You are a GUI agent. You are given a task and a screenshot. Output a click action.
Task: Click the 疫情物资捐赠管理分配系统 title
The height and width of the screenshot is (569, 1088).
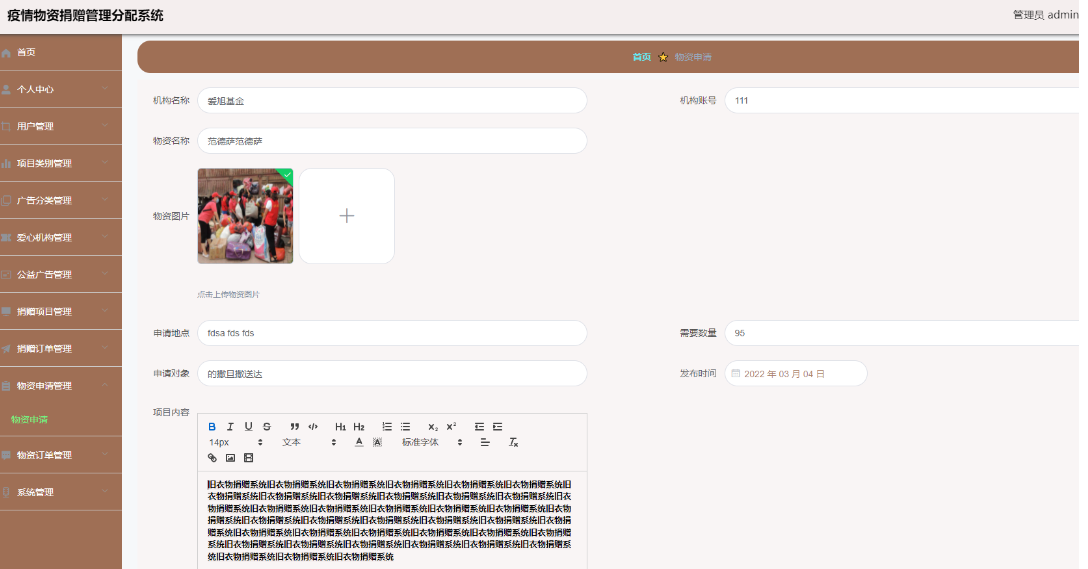click(x=85, y=15)
